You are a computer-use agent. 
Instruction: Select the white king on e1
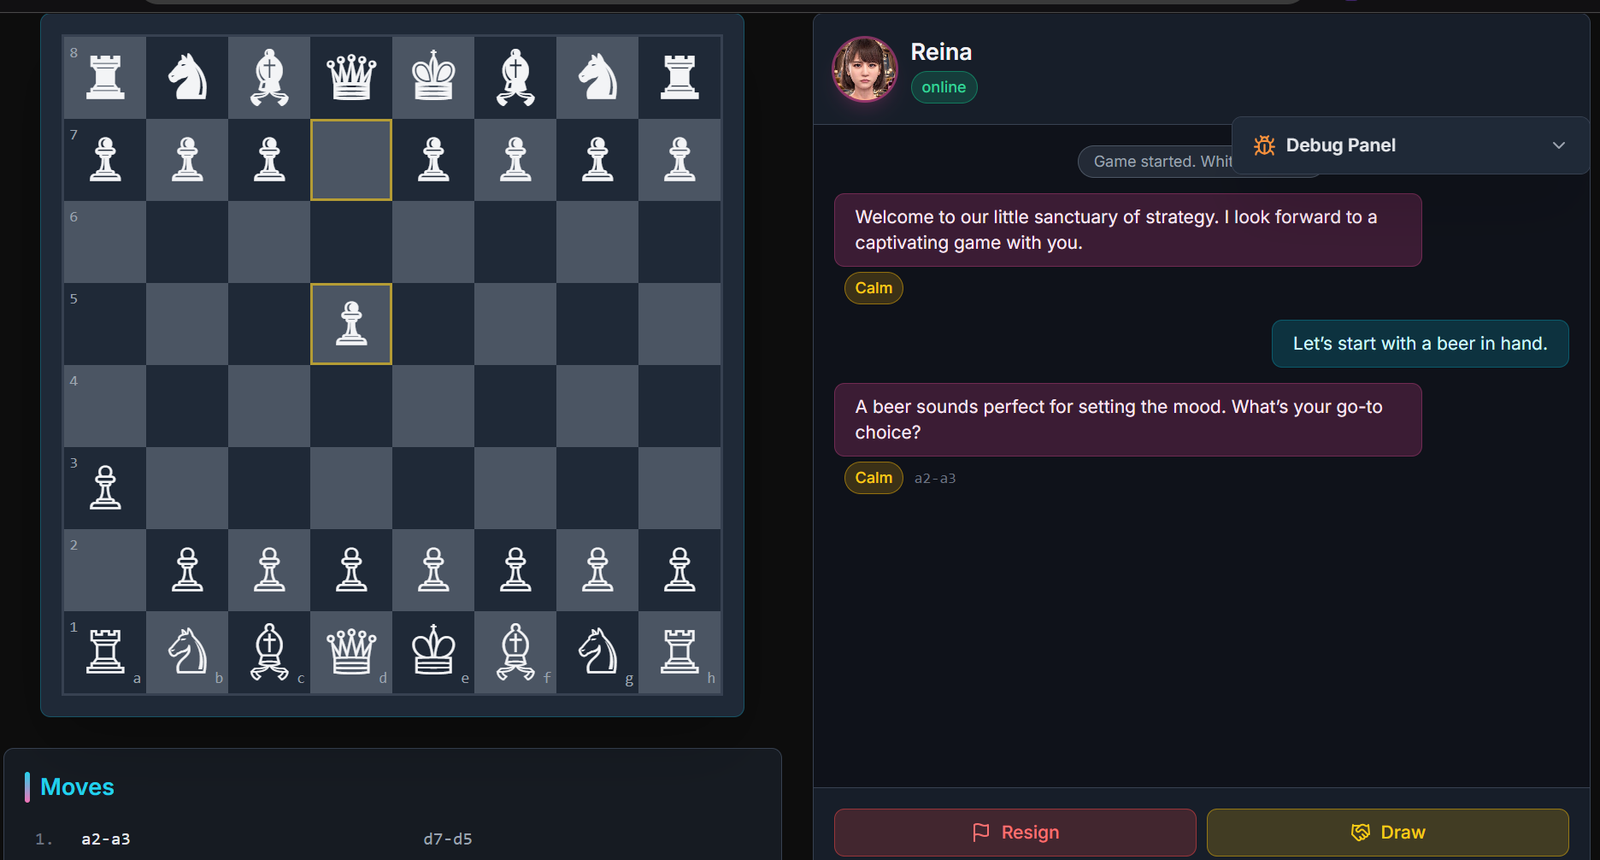pos(433,652)
